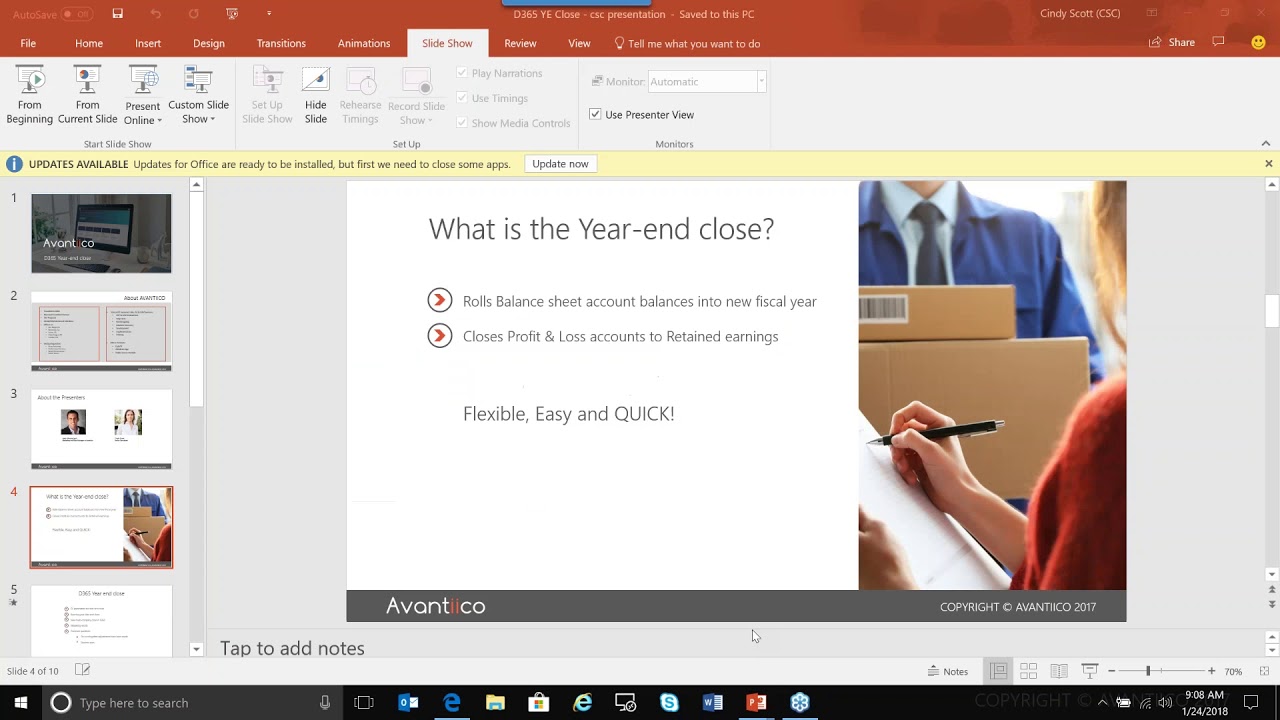Screen dimensions: 1280x720
Task: Switch to Reading View icon
Action: 1059,671
